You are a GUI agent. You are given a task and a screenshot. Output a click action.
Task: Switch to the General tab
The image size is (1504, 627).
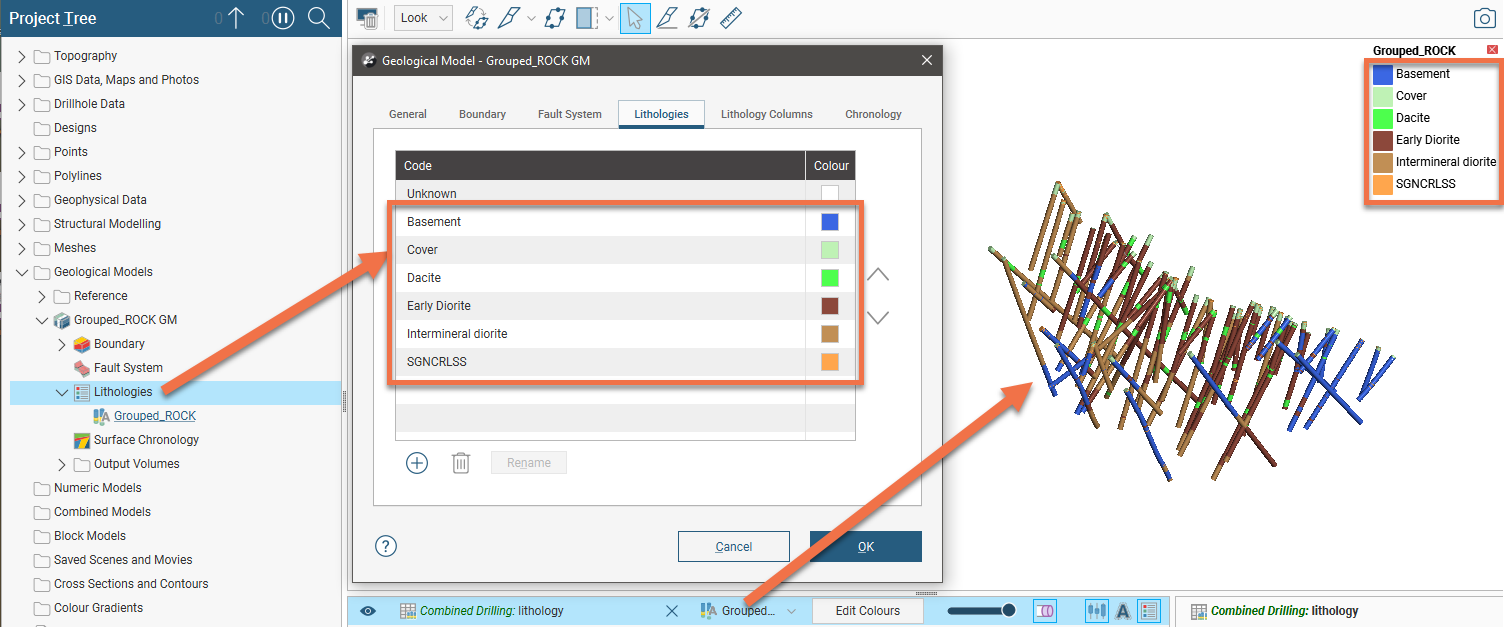408,114
